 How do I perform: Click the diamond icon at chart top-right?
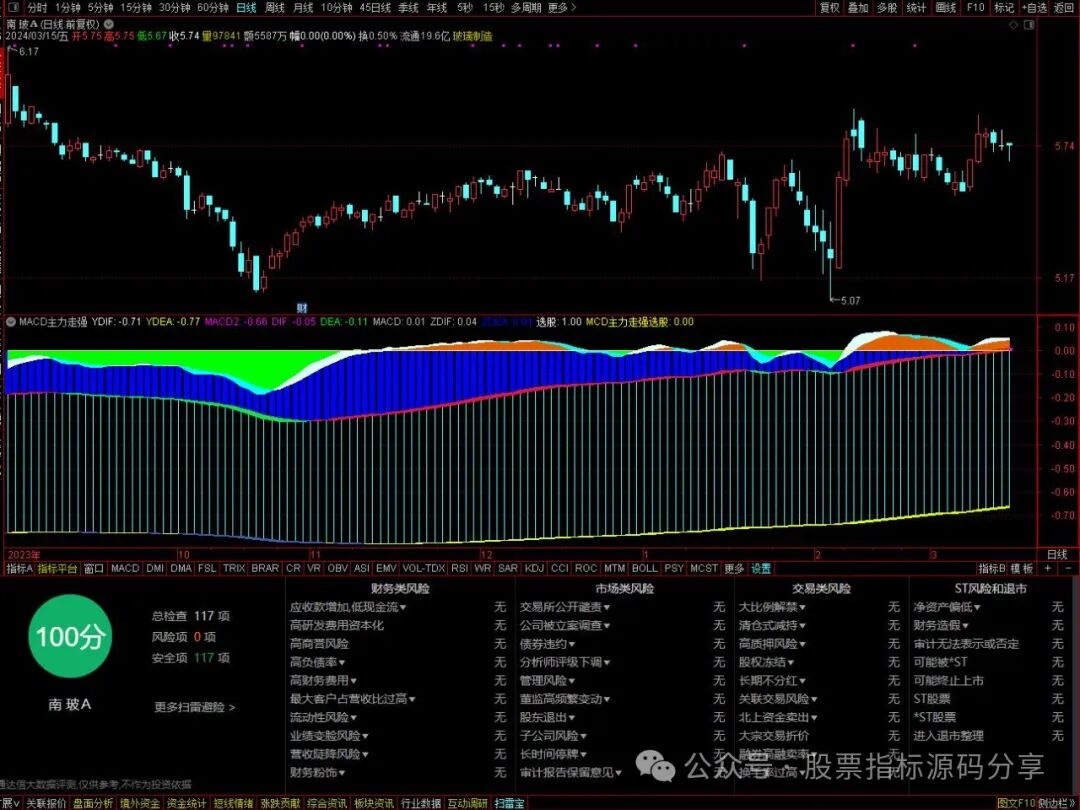[1013, 24]
